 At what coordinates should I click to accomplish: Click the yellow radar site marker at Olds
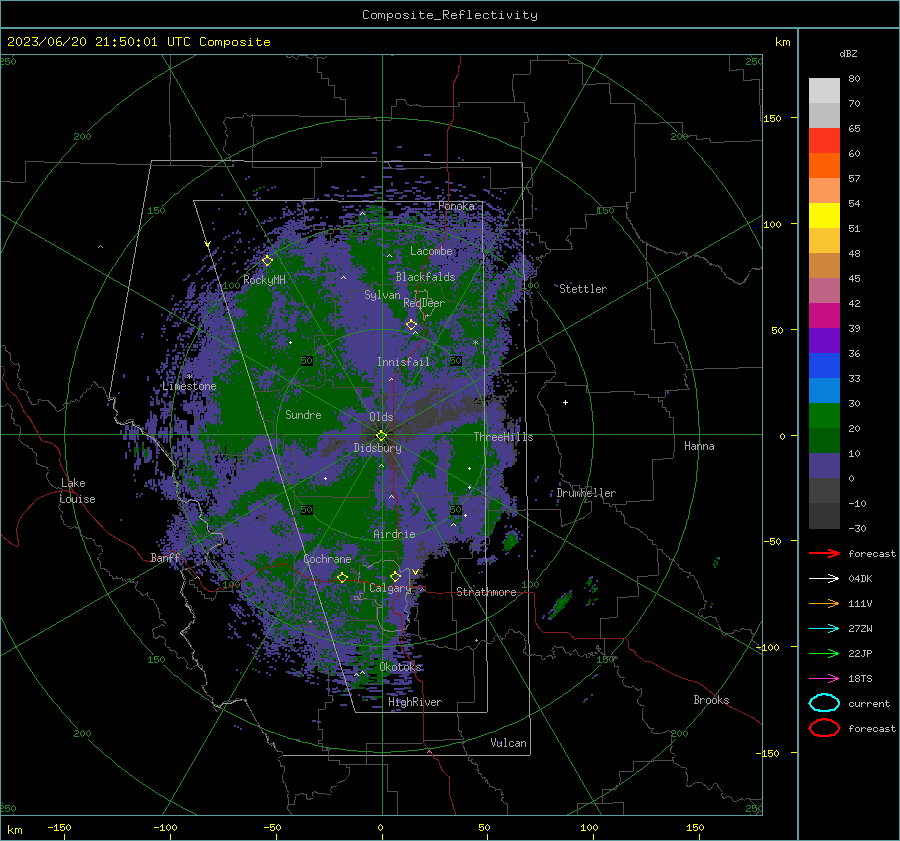click(x=381, y=435)
